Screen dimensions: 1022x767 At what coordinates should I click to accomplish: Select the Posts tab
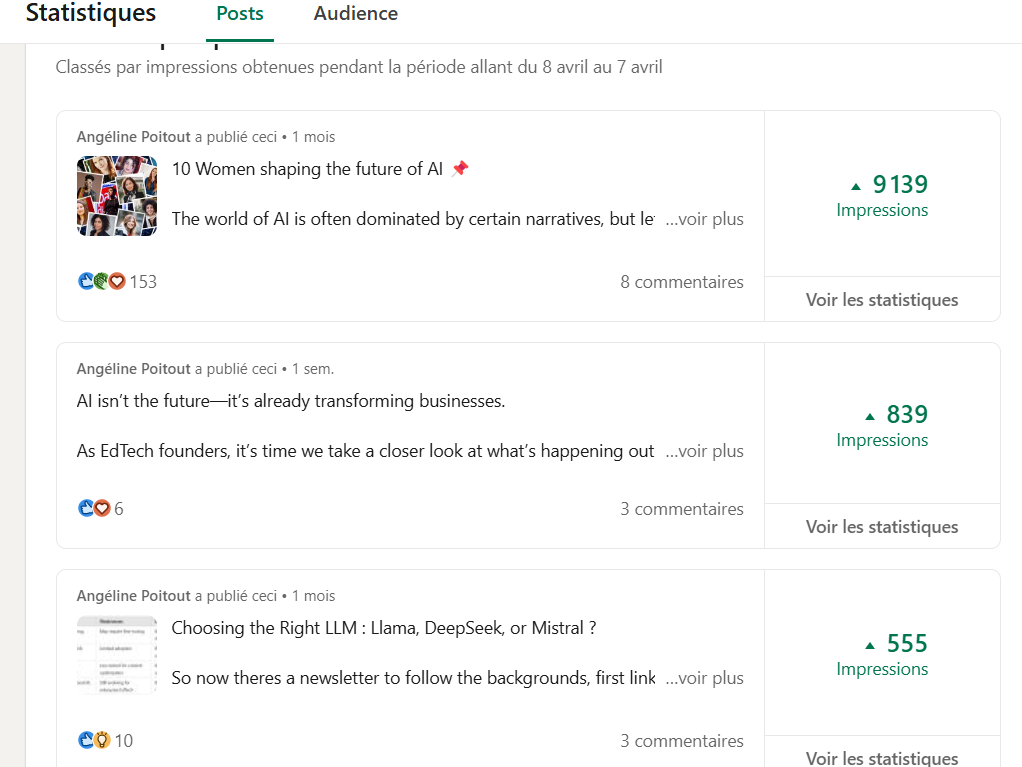[x=240, y=14]
